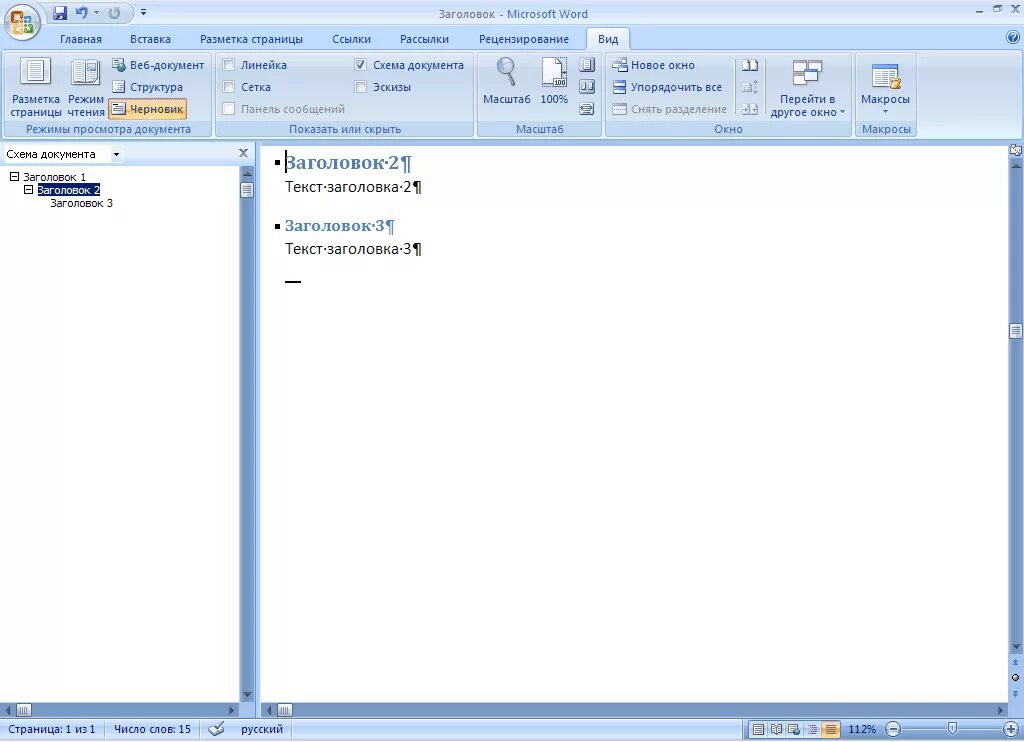Click Снять разделение

click(669, 109)
